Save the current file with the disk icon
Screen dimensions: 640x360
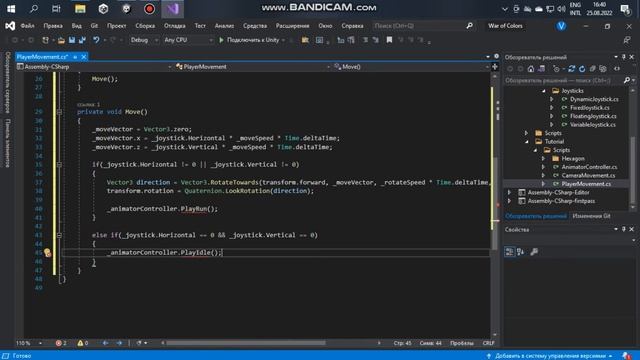point(72,40)
